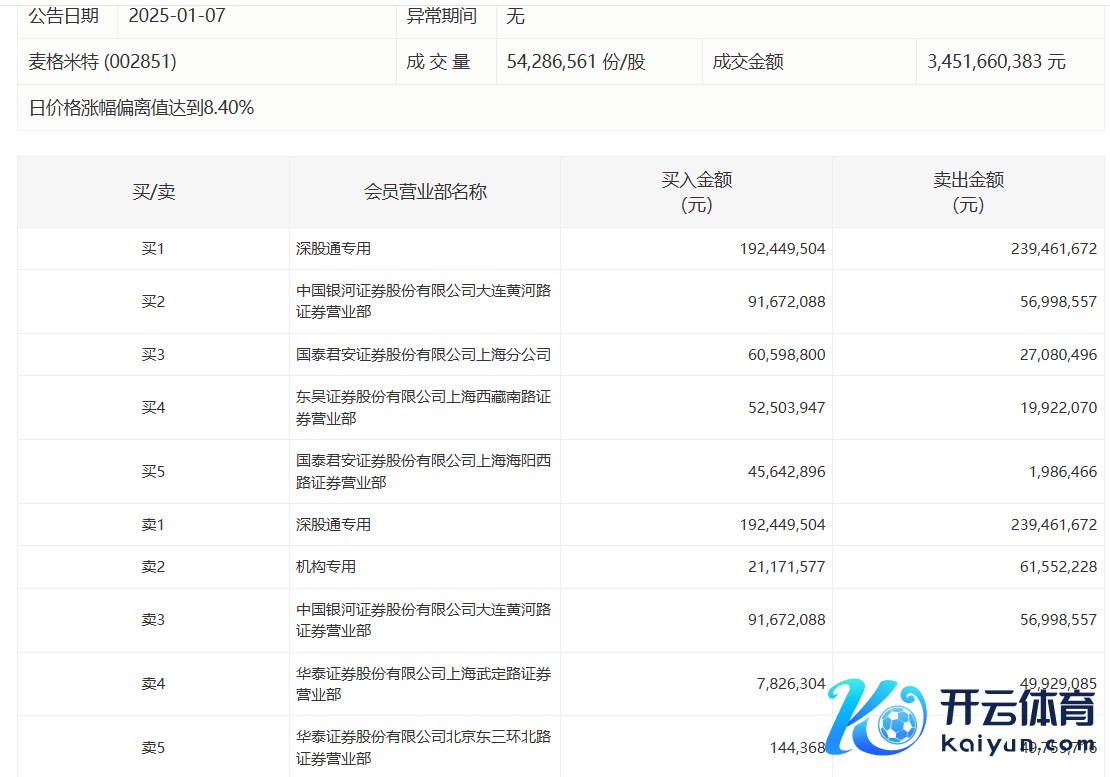The width and height of the screenshot is (1110, 777).
Task: Click the turnover amount 3,451,660,383 元
Action: tap(996, 62)
